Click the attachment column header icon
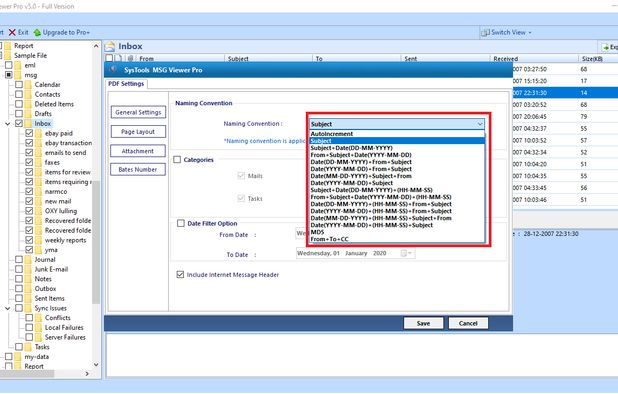The height and width of the screenshot is (394, 618). [x=130, y=58]
